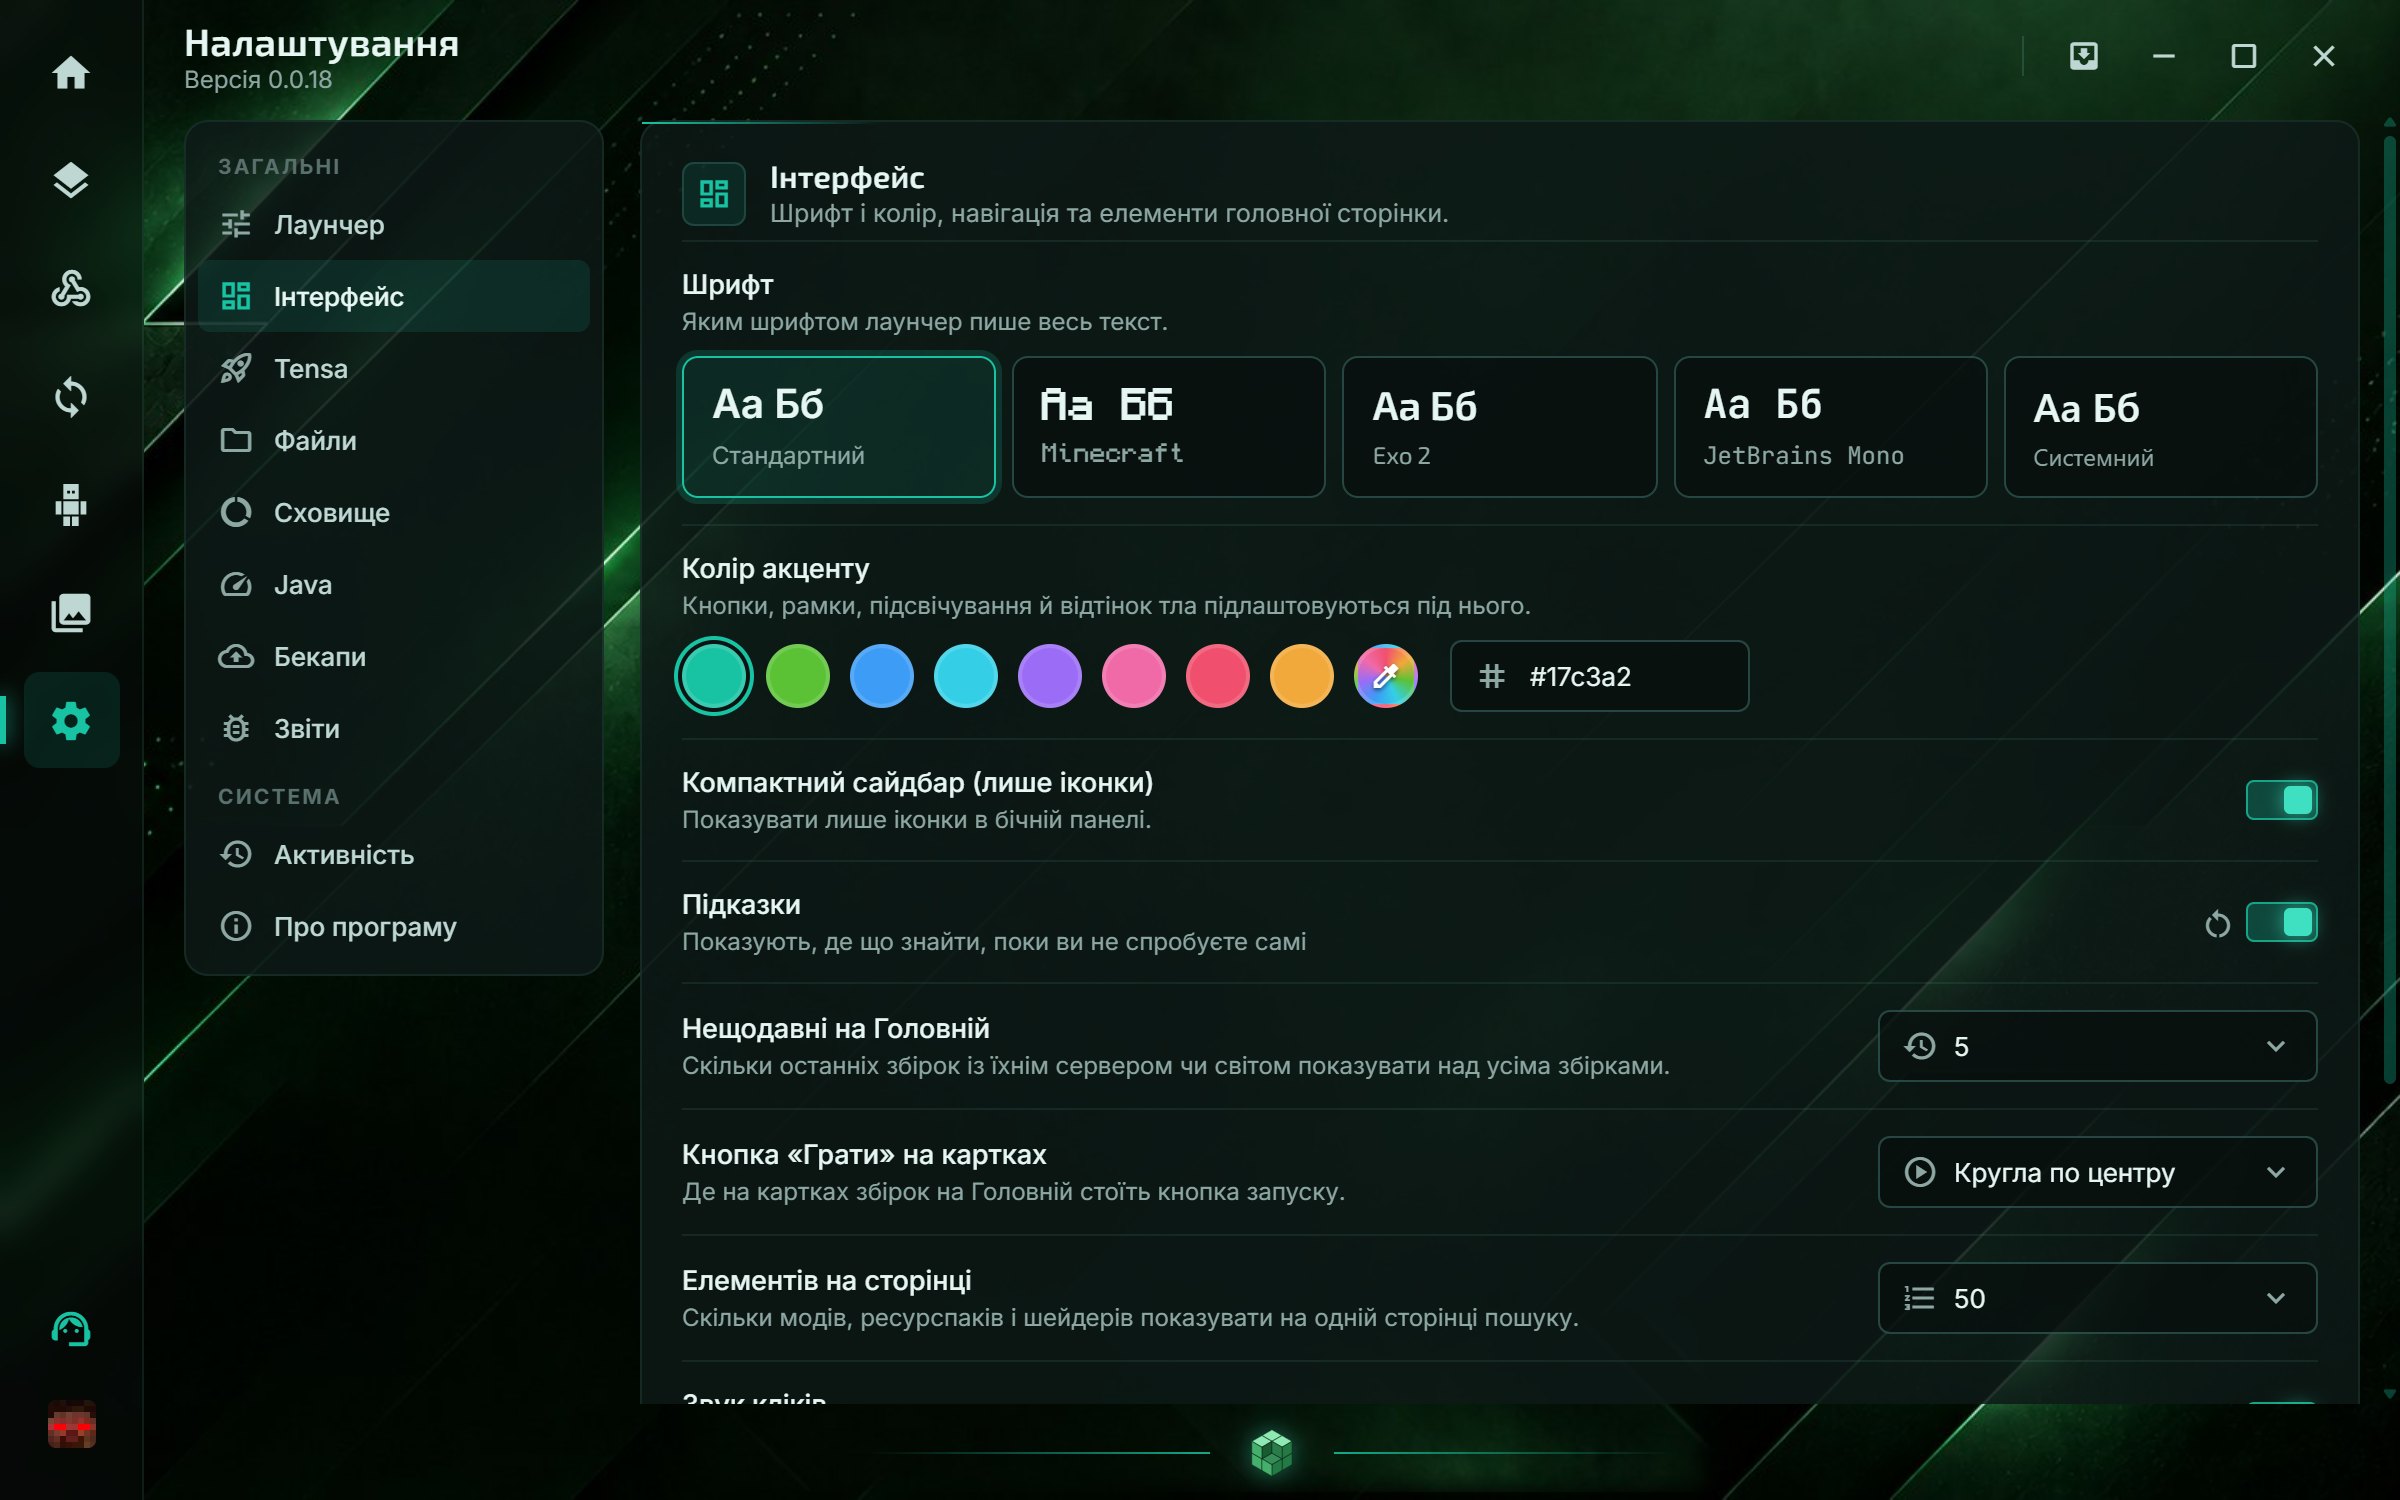Open Сховище settings section
The image size is (2400, 1500).
click(x=394, y=512)
